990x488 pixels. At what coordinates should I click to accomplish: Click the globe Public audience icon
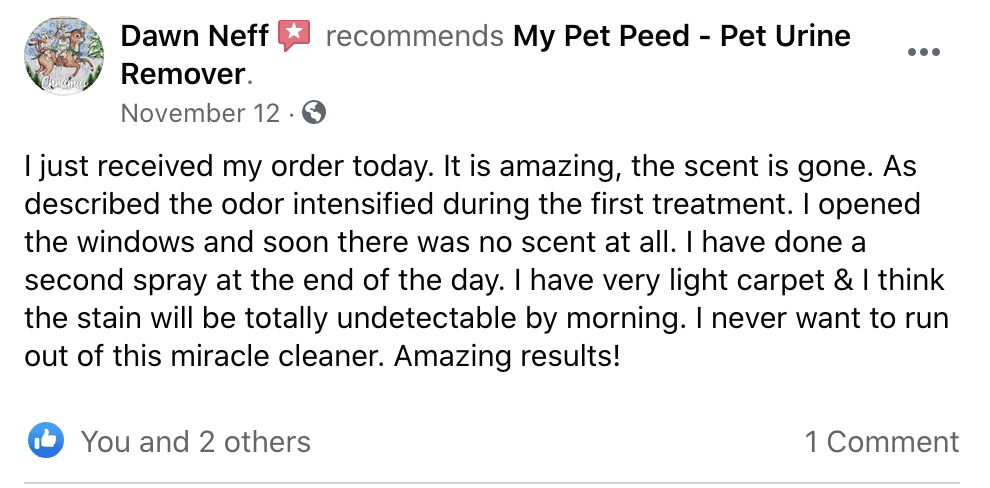pos(313,113)
